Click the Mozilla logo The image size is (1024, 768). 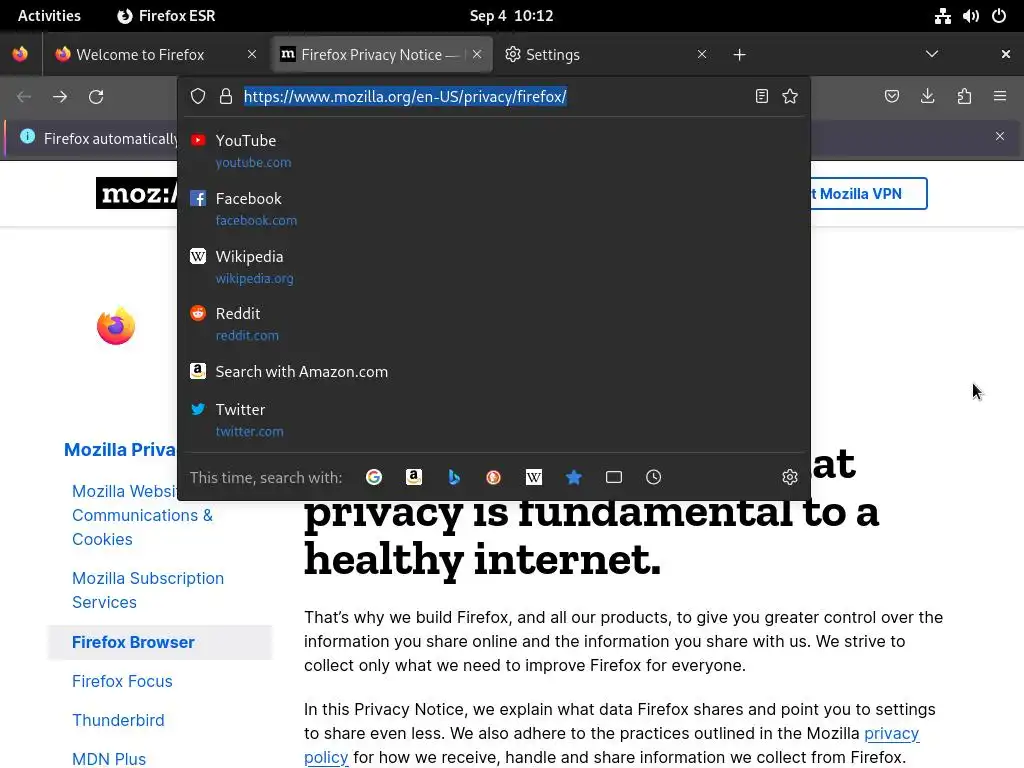pos(136,193)
